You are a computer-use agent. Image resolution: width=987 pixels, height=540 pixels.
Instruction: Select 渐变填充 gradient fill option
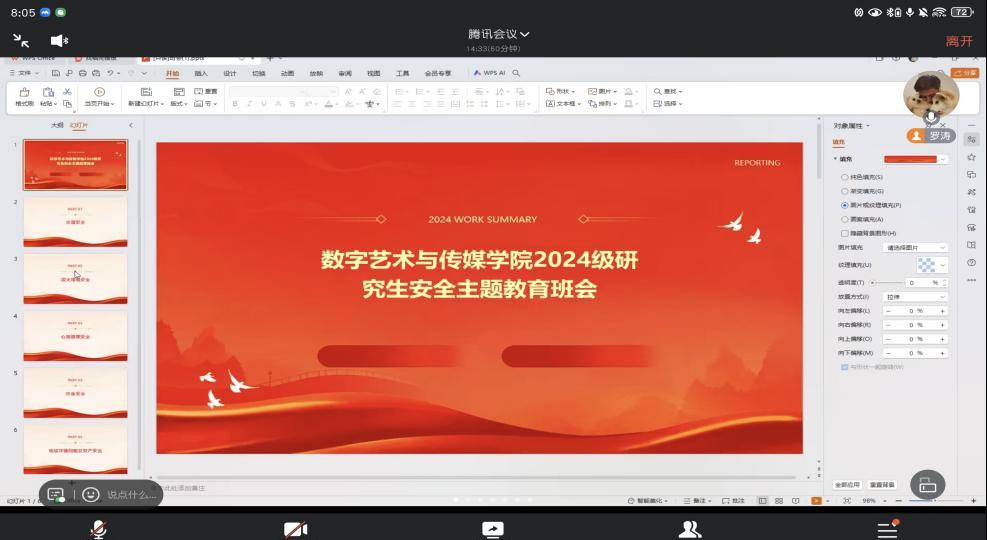tap(845, 191)
